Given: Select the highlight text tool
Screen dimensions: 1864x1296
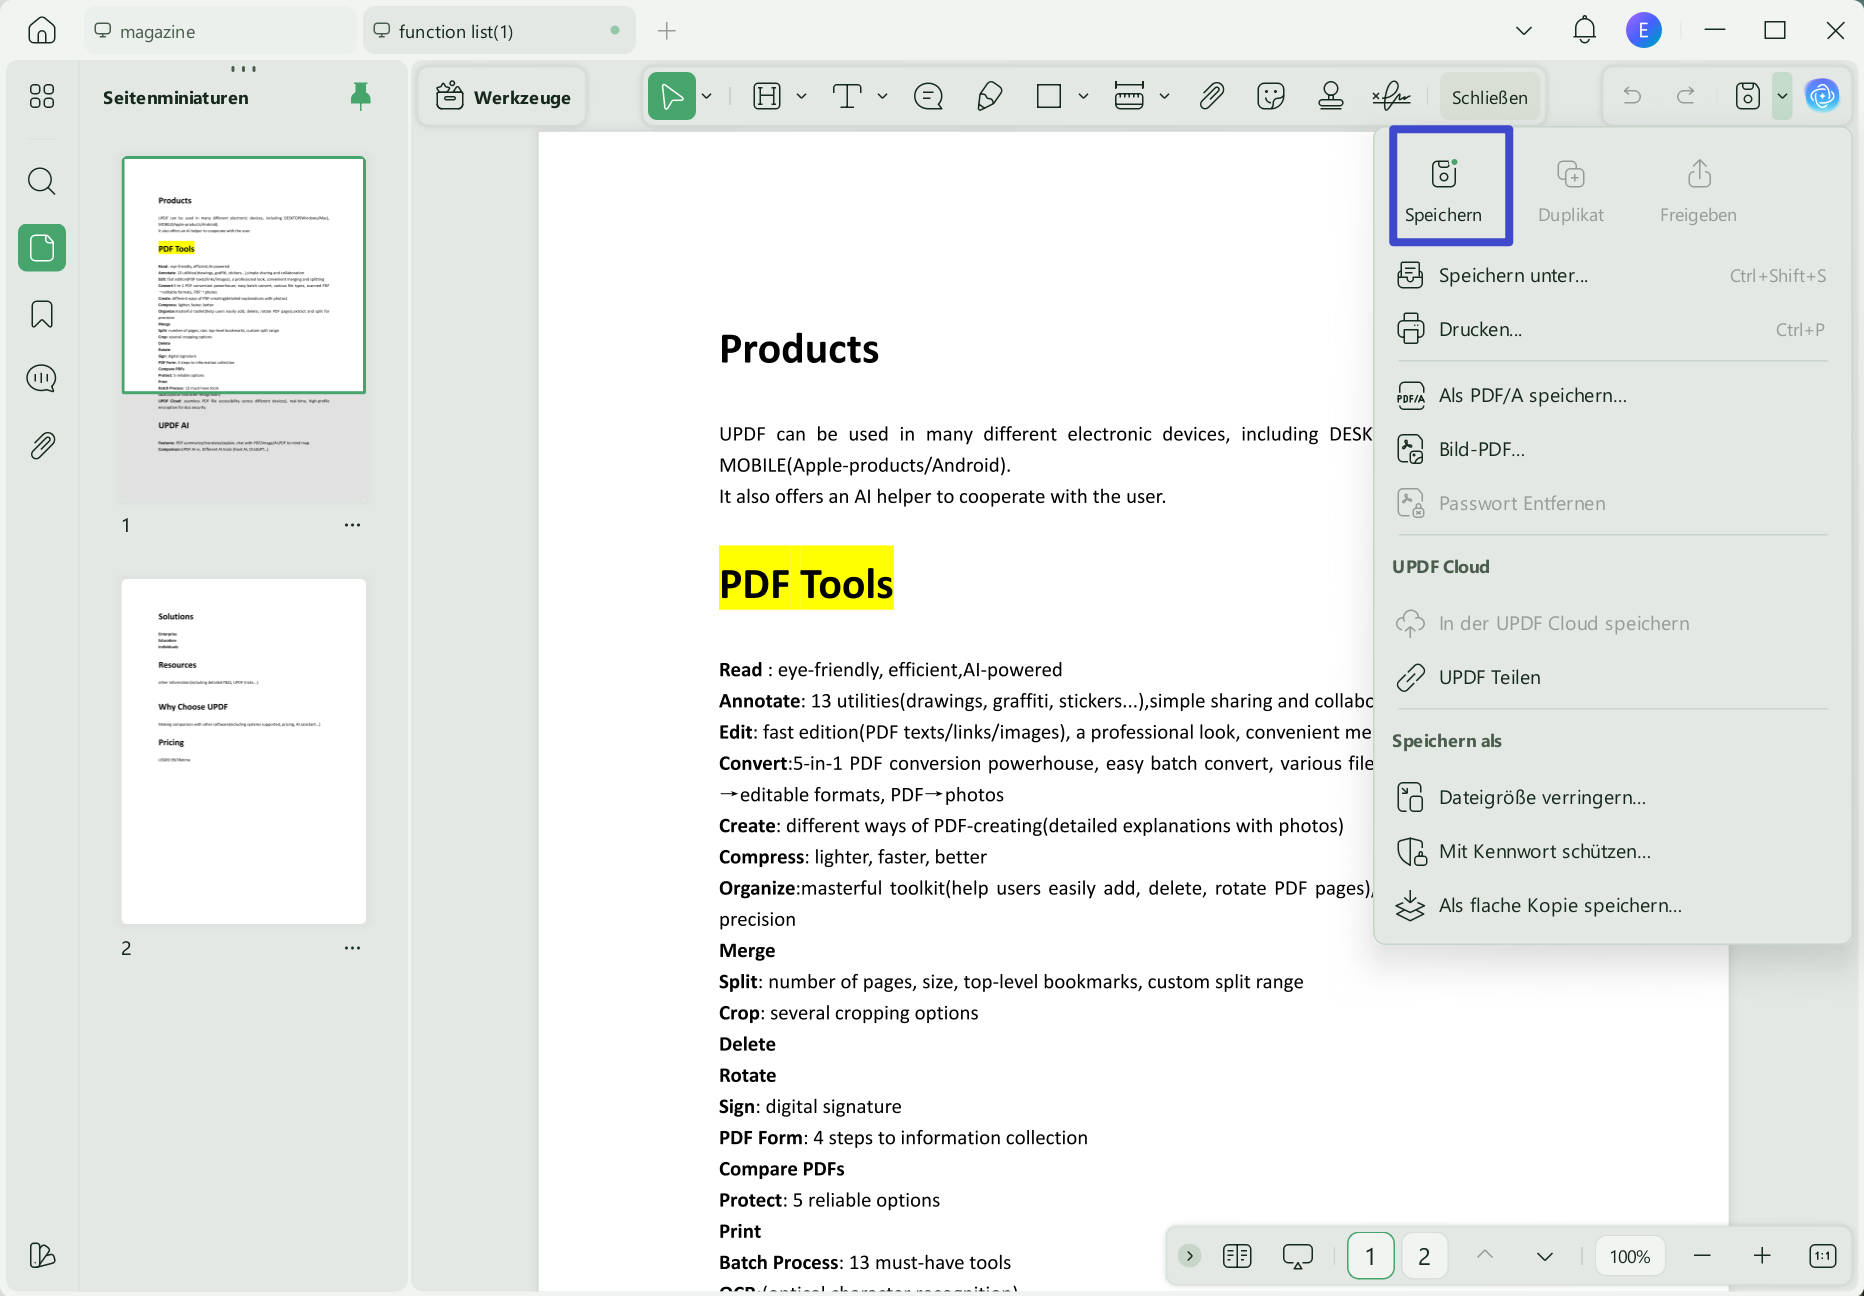Looking at the screenshot, I should [767, 97].
